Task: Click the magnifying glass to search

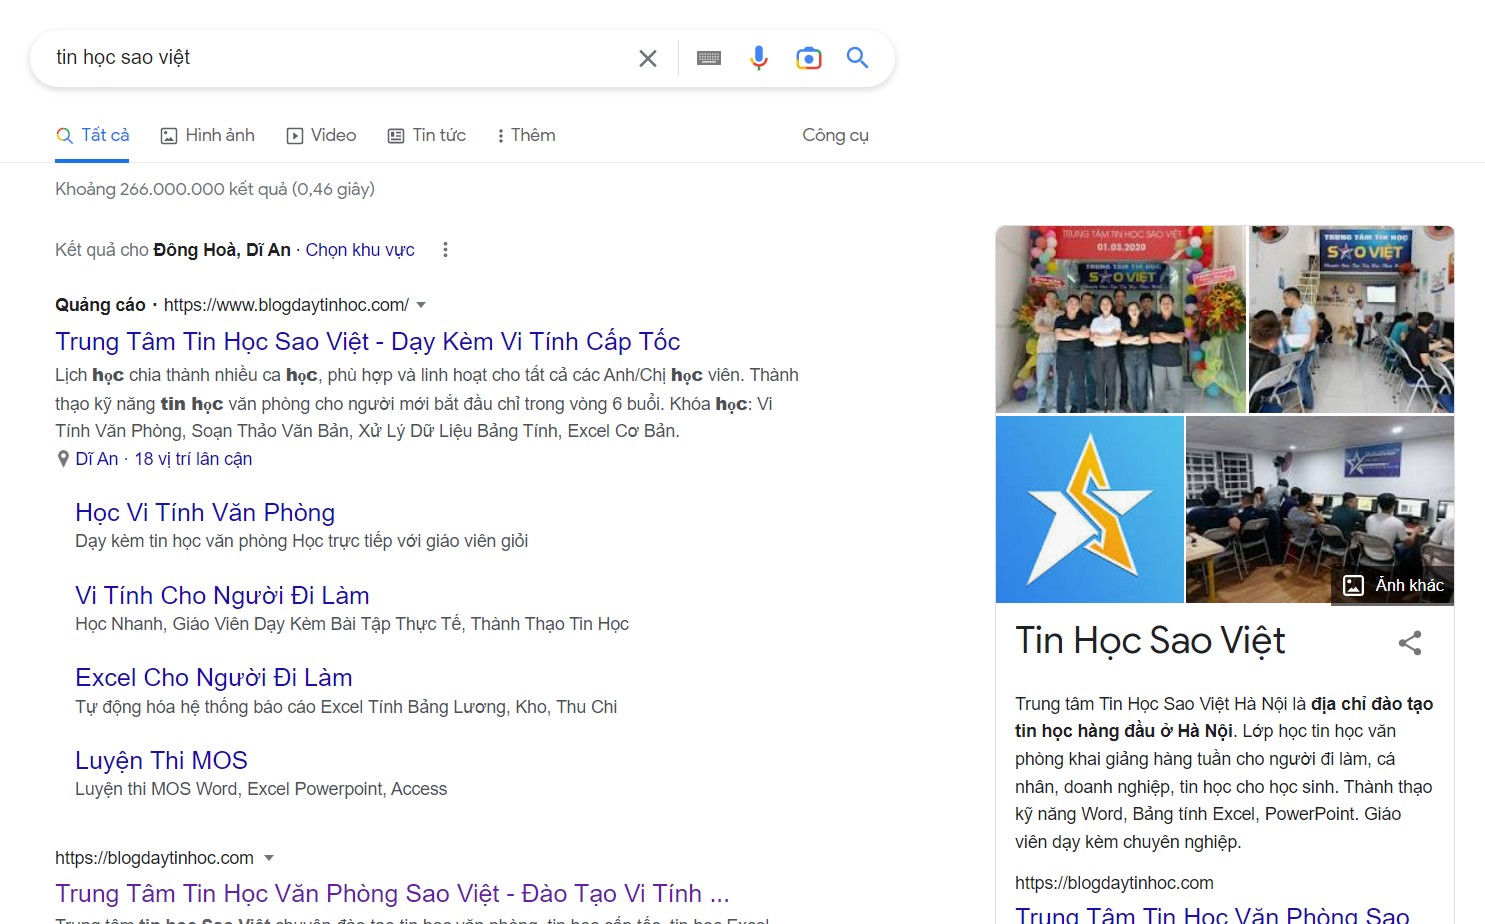Action: tap(857, 58)
